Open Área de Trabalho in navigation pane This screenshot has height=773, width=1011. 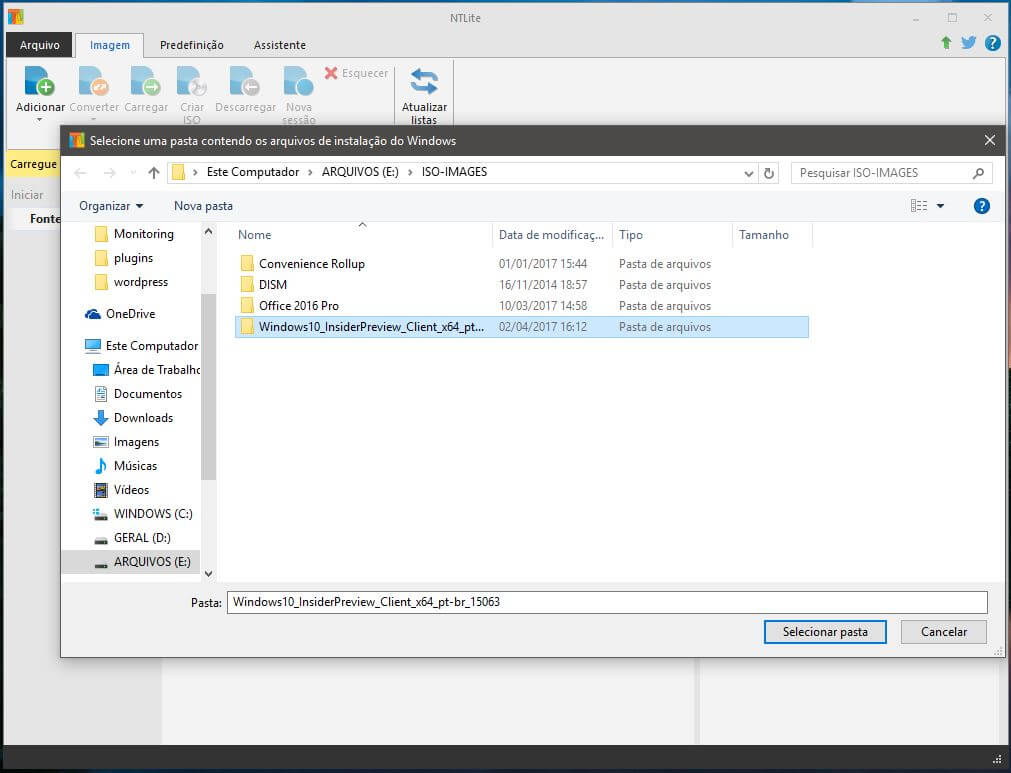146,370
